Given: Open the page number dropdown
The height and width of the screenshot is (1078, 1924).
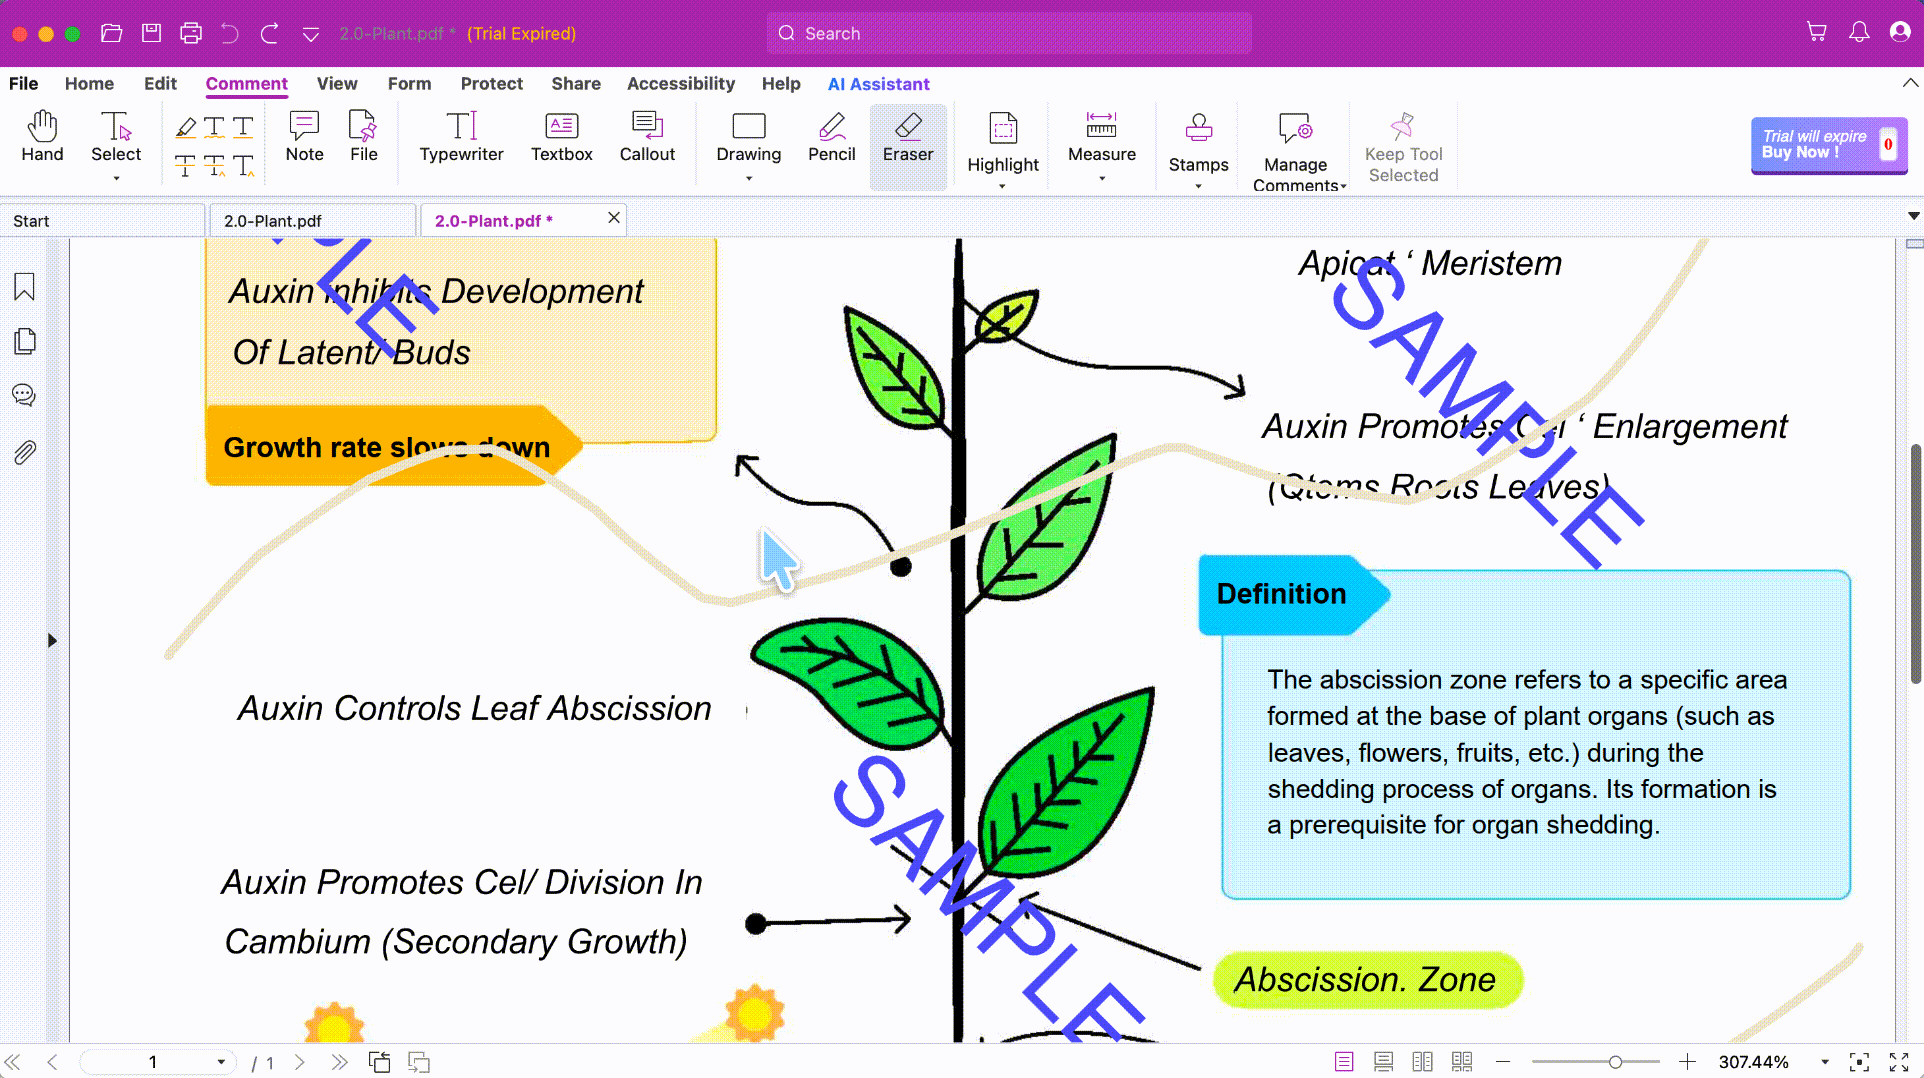Looking at the screenshot, I should click(221, 1062).
